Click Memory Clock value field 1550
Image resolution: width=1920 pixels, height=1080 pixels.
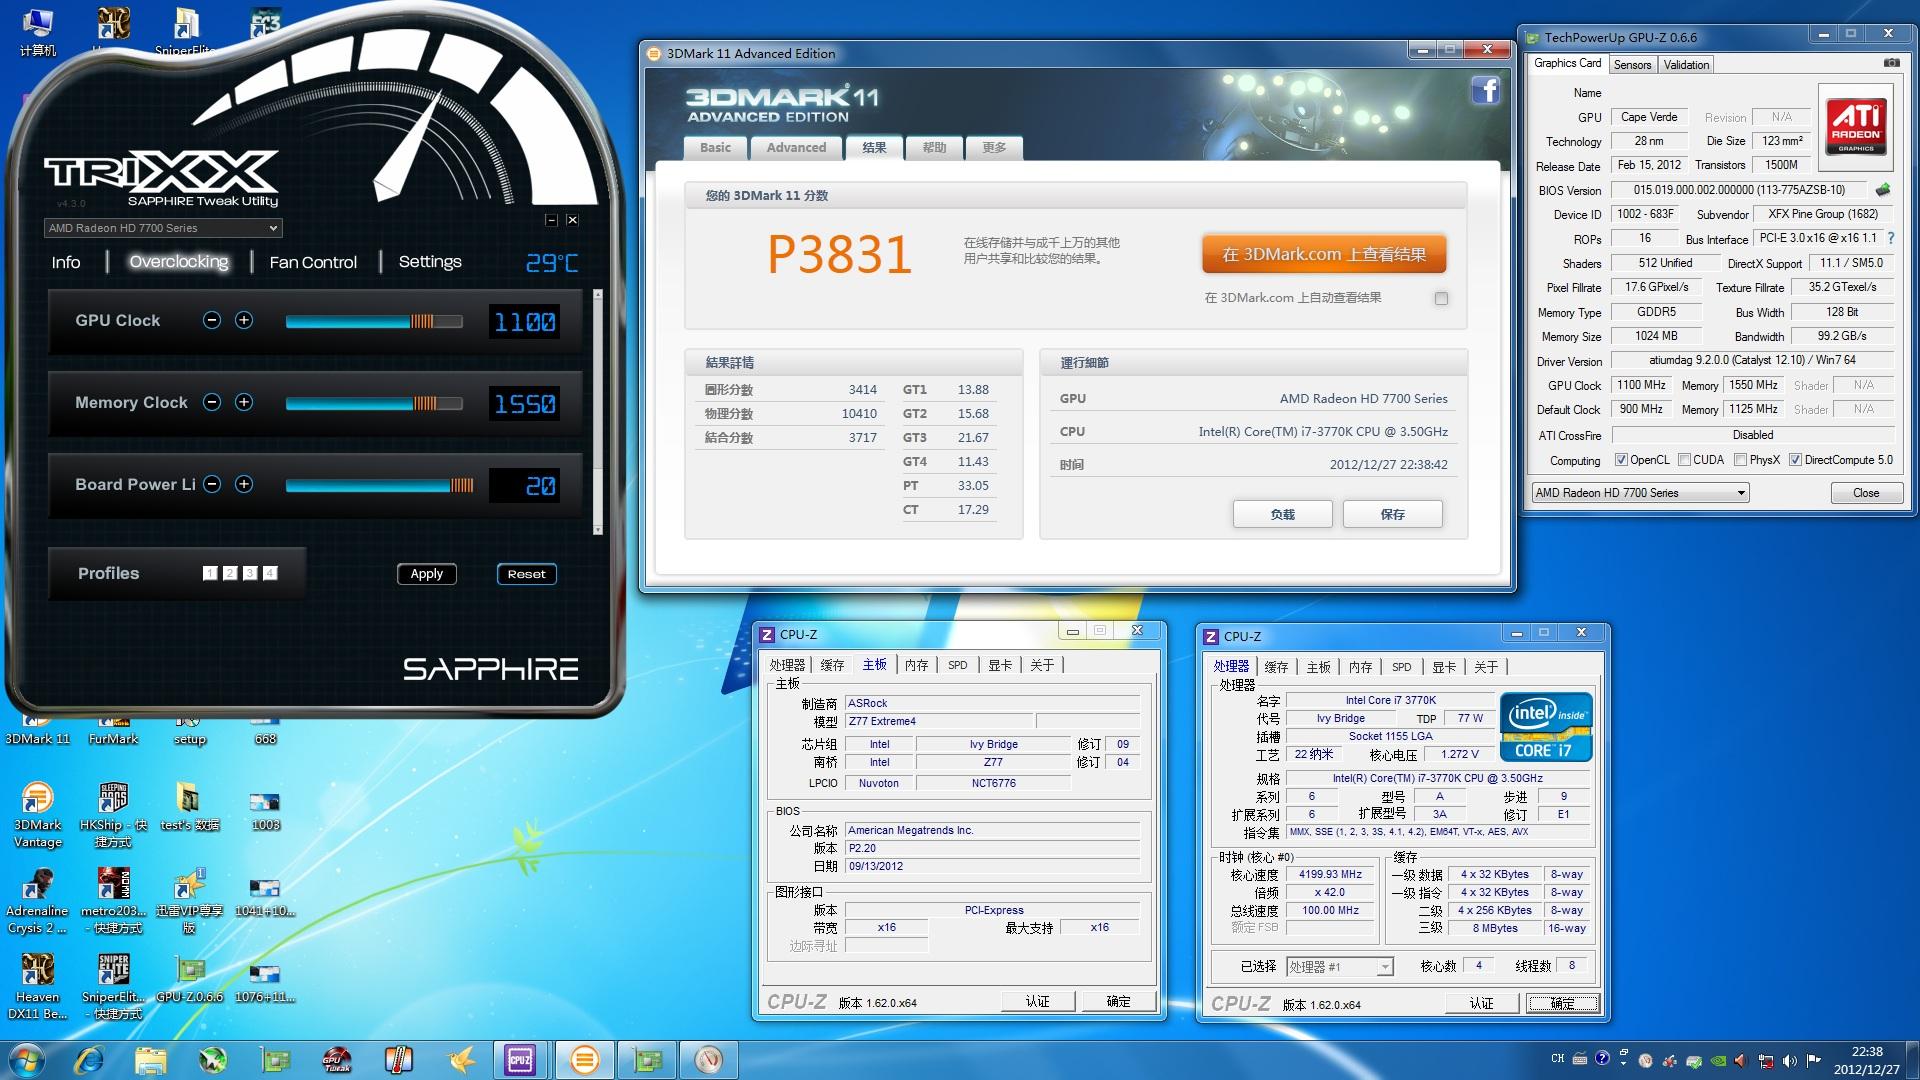[524, 403]
